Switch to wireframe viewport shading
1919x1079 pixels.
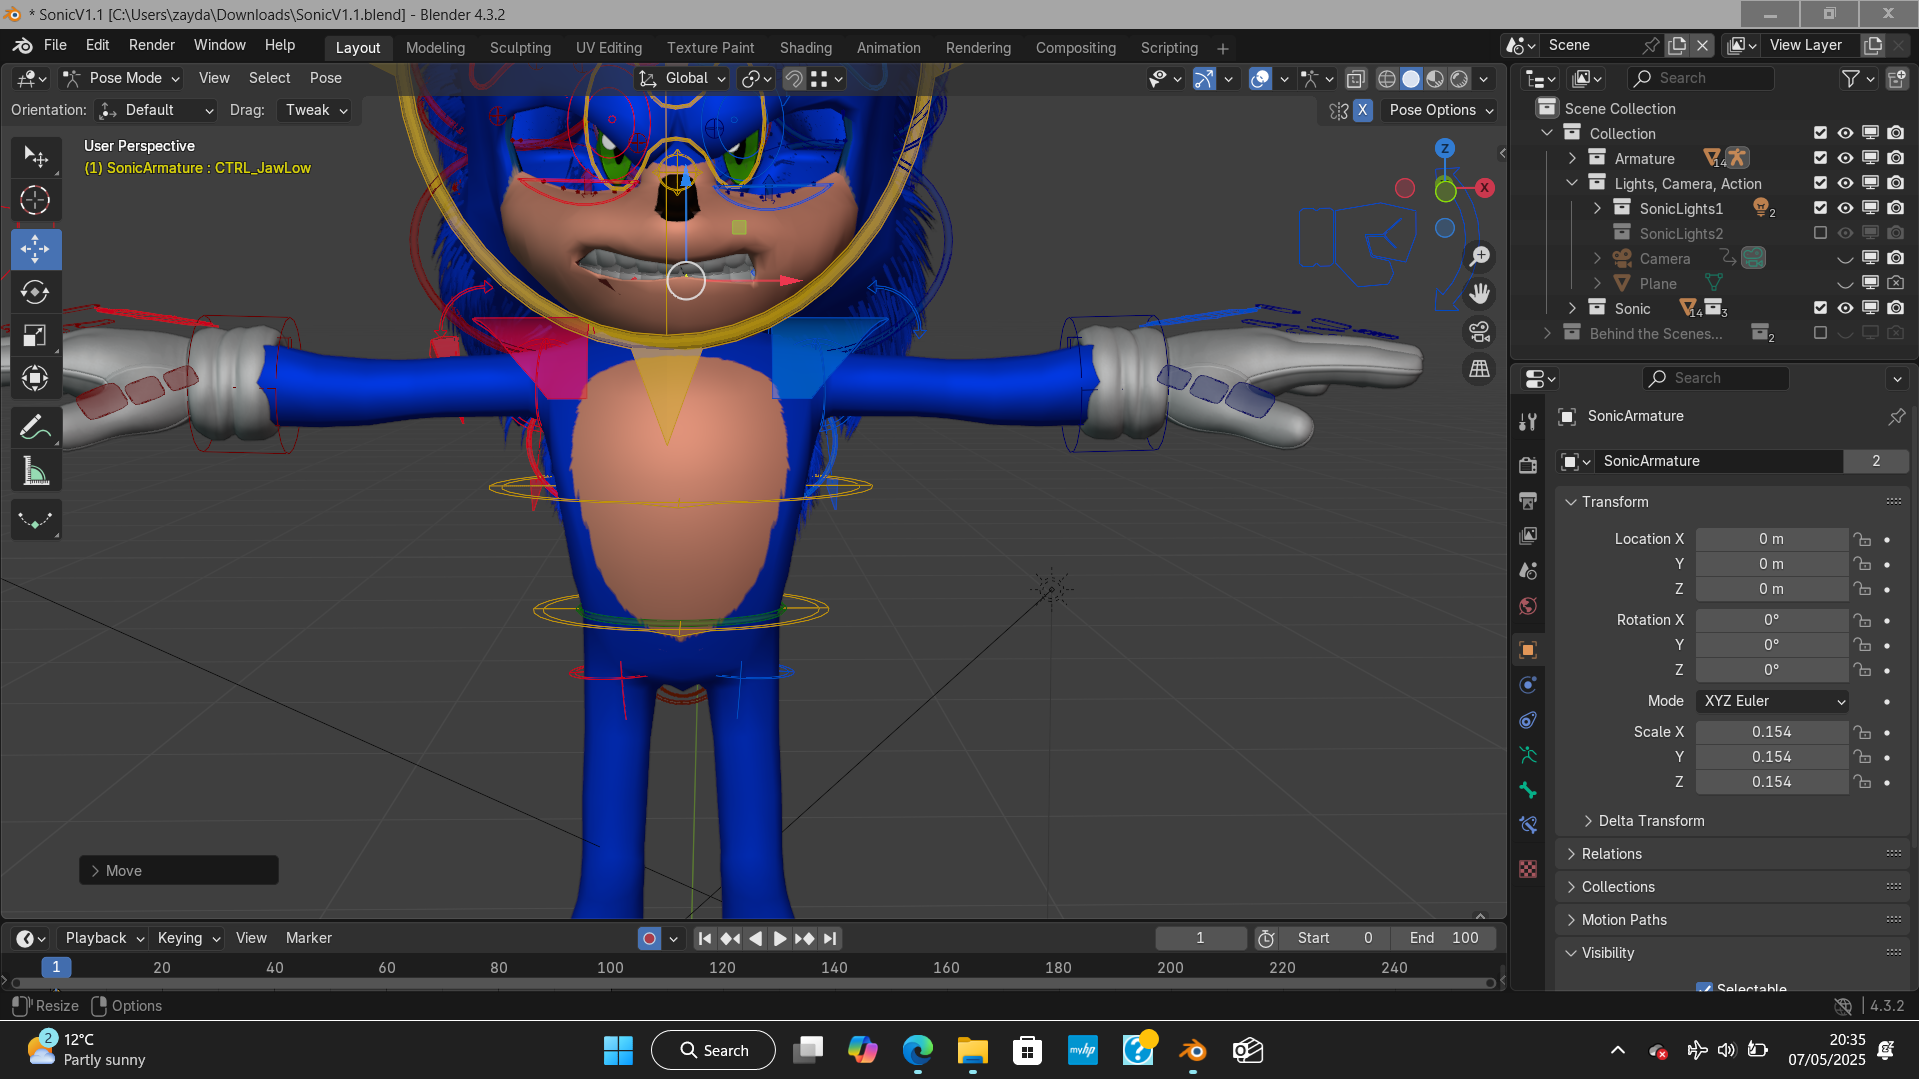point(1387,79)
